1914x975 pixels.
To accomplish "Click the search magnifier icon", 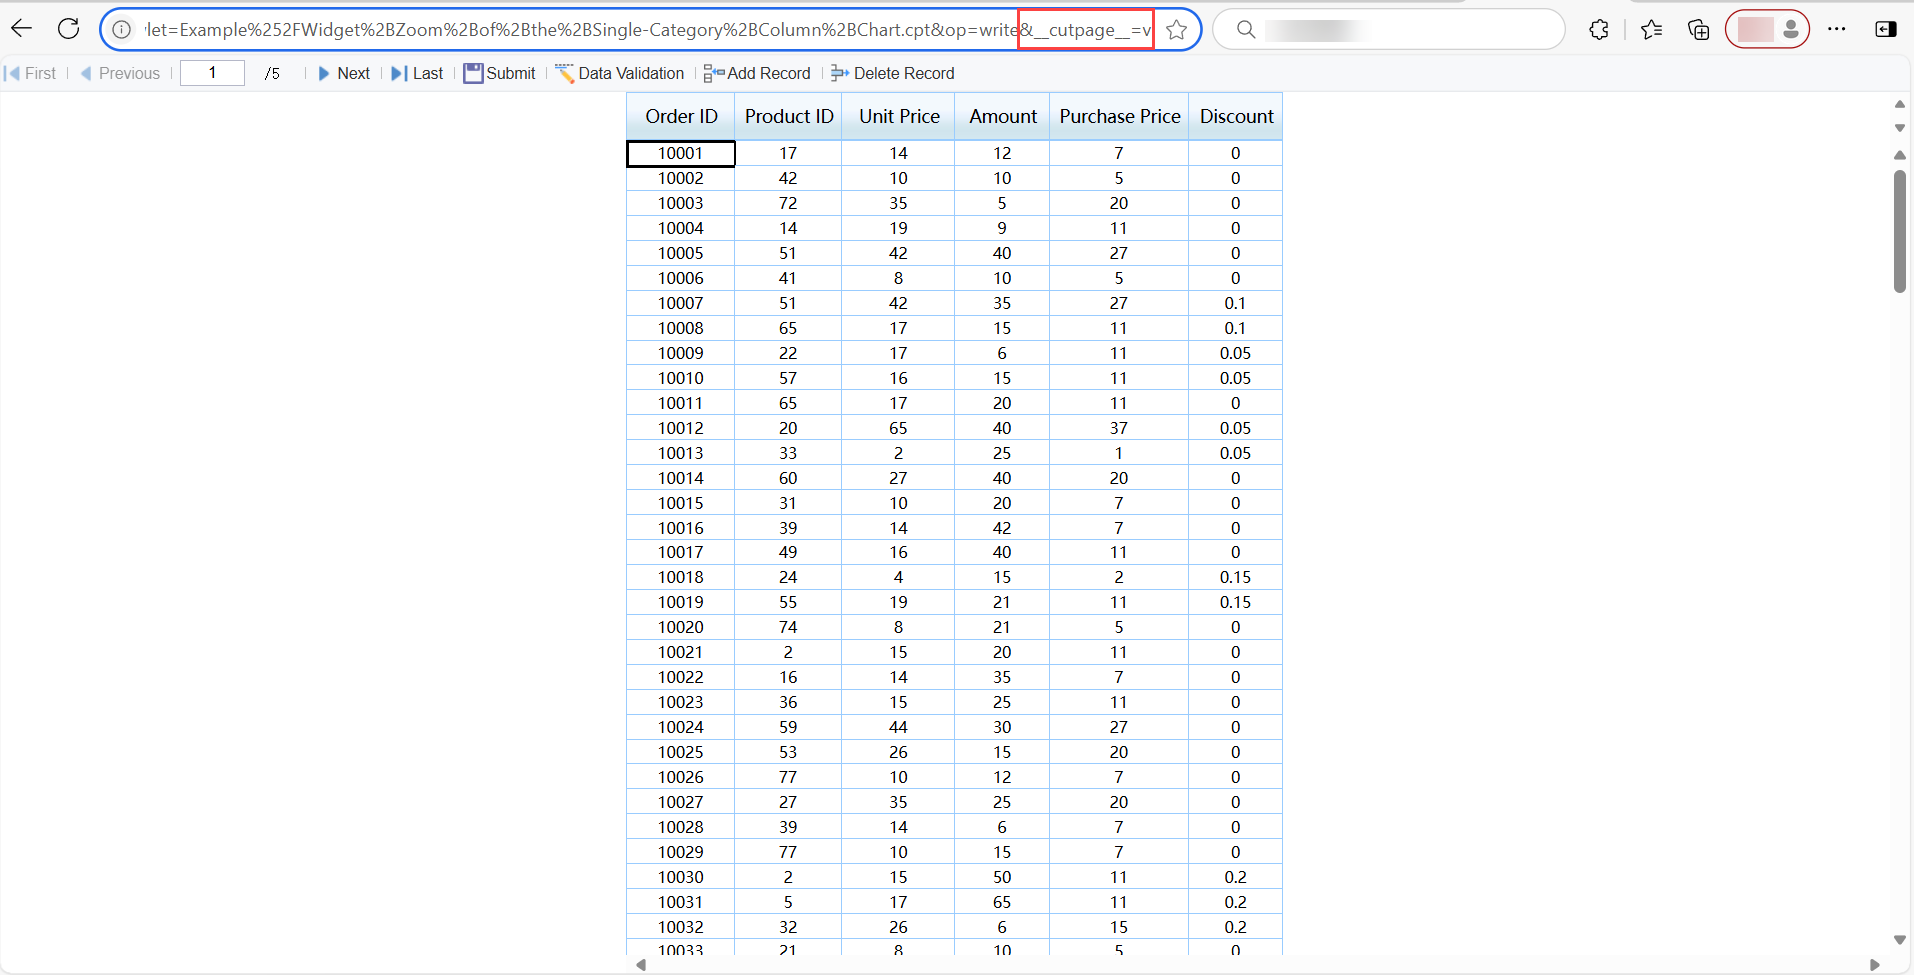I will pyautogui.click(x=1246, y=30).
